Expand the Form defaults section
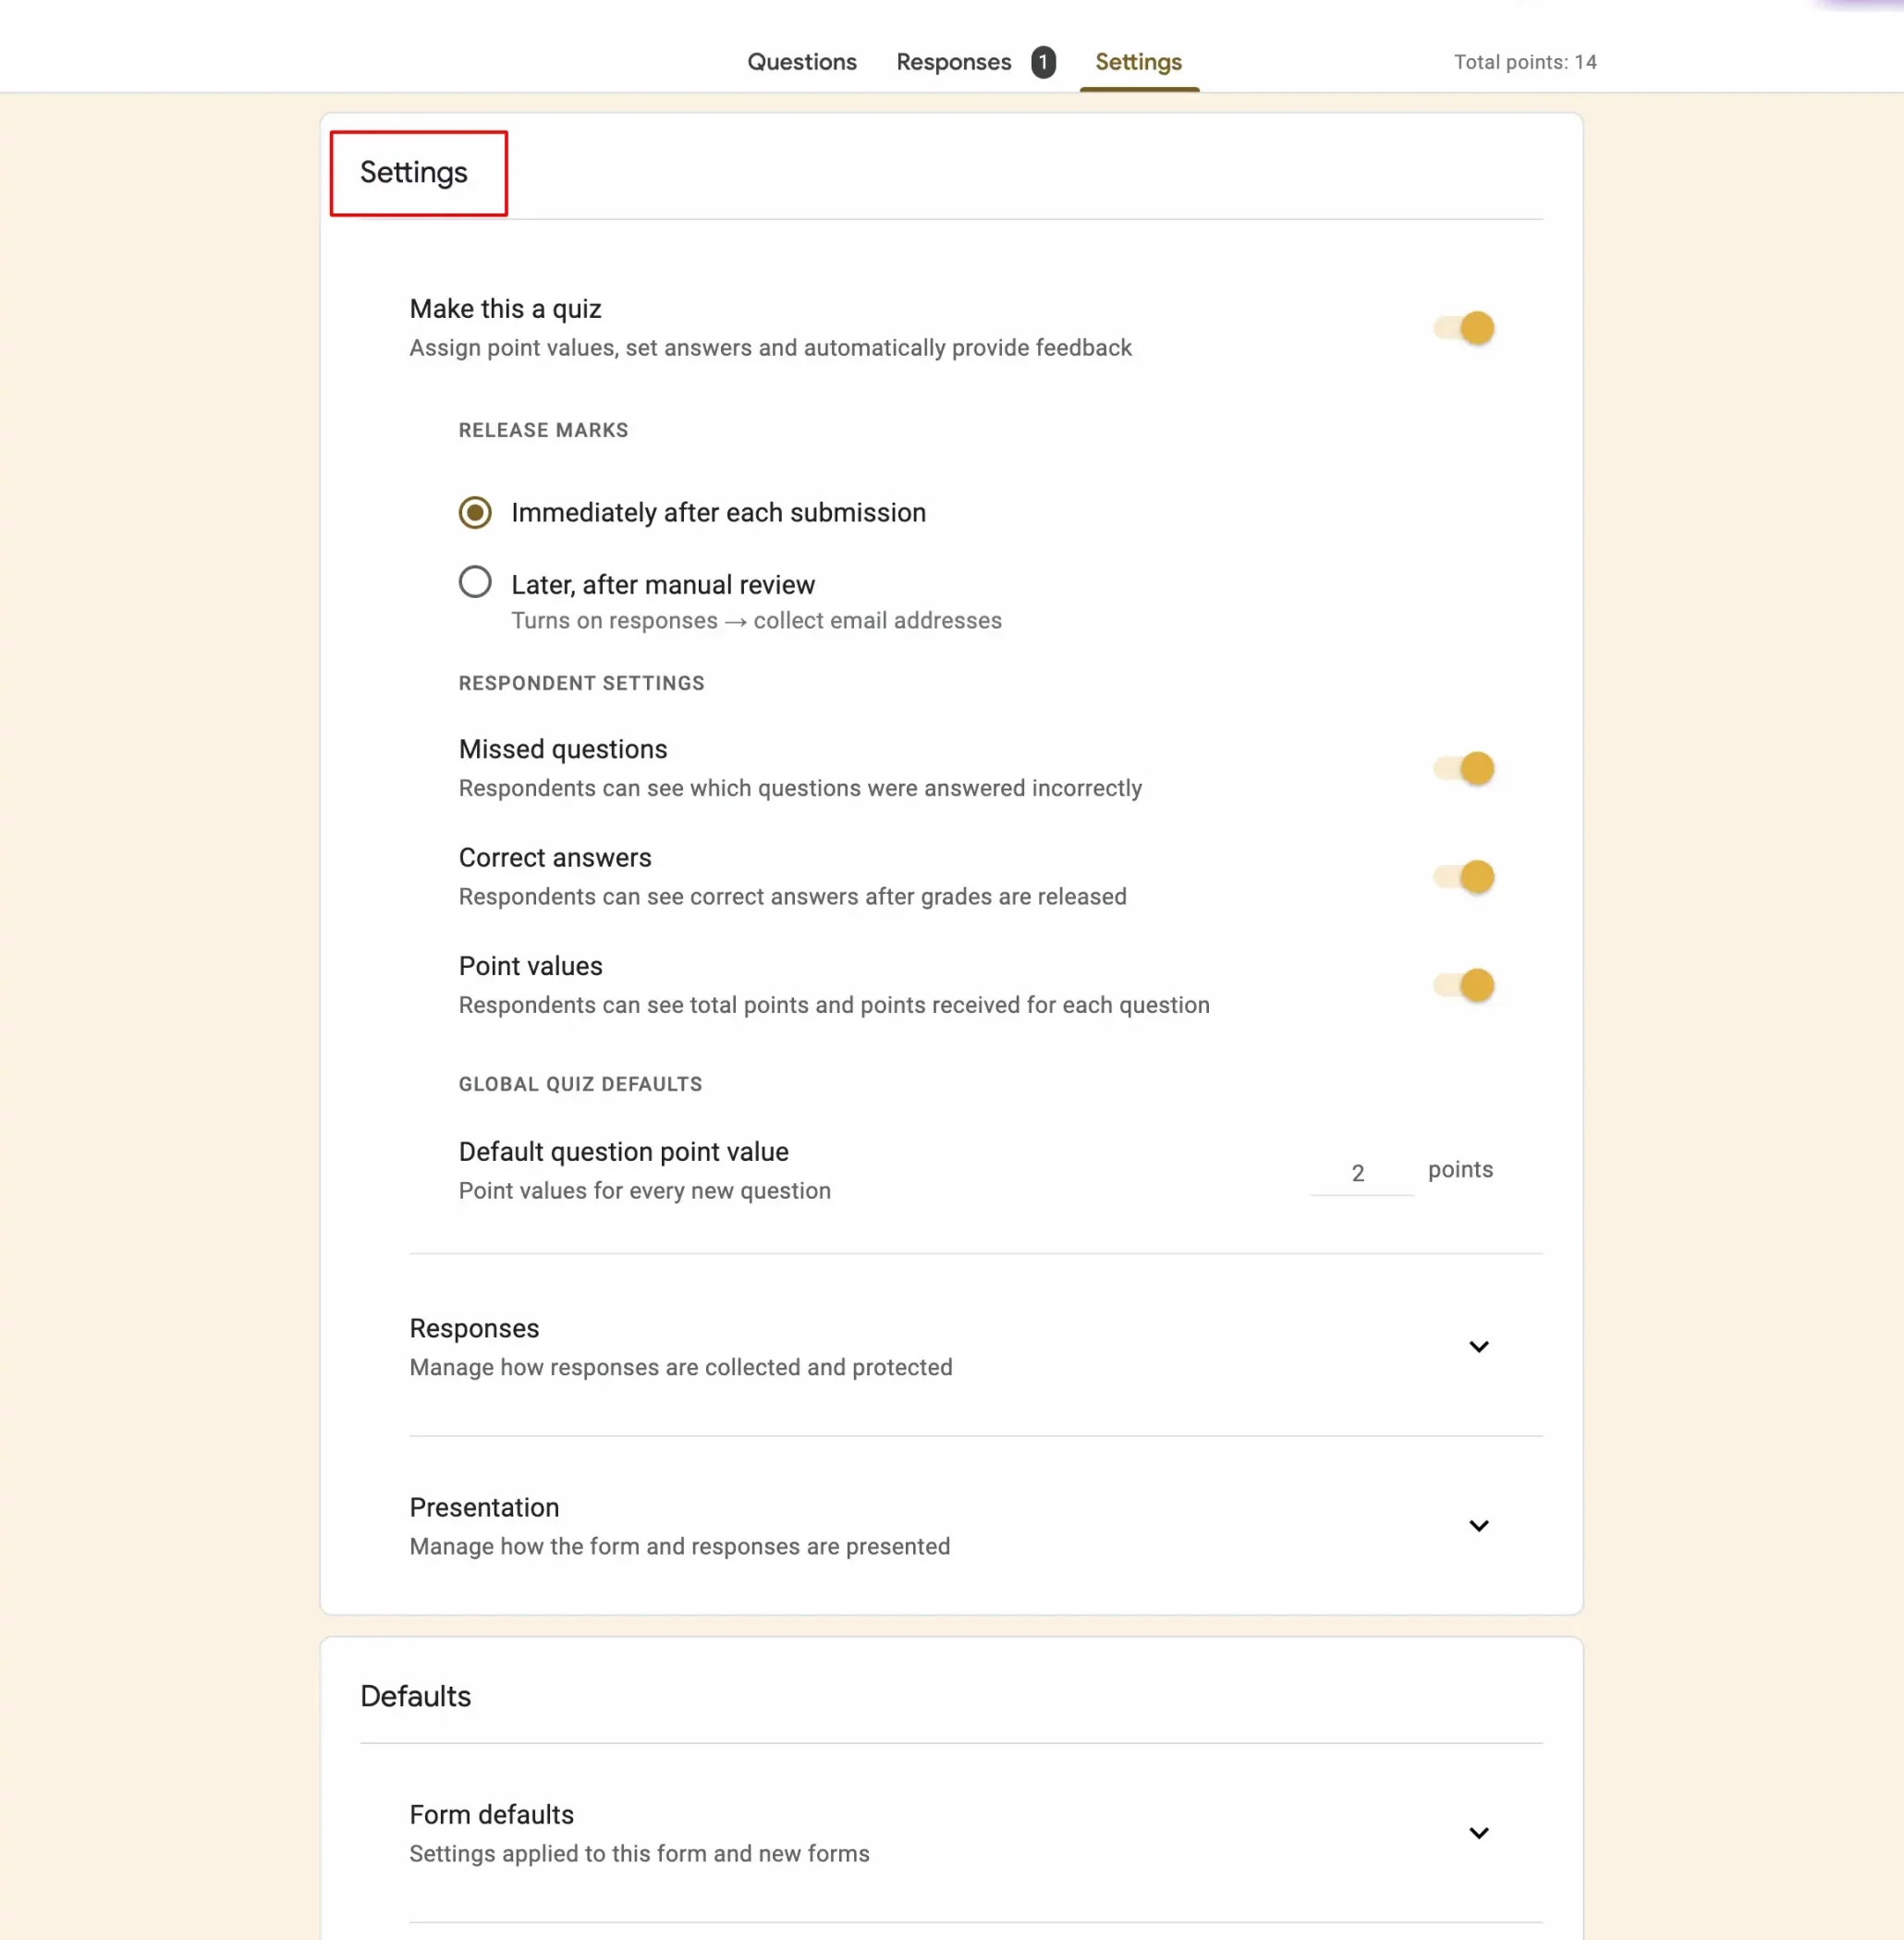Image resolution: width=1904 pixels, height=1940 pixels. pyautogui.click(x=1479, y=1832)
